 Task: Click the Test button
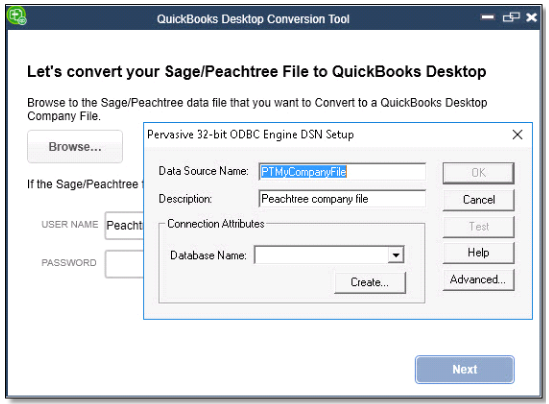pos(478,227)
